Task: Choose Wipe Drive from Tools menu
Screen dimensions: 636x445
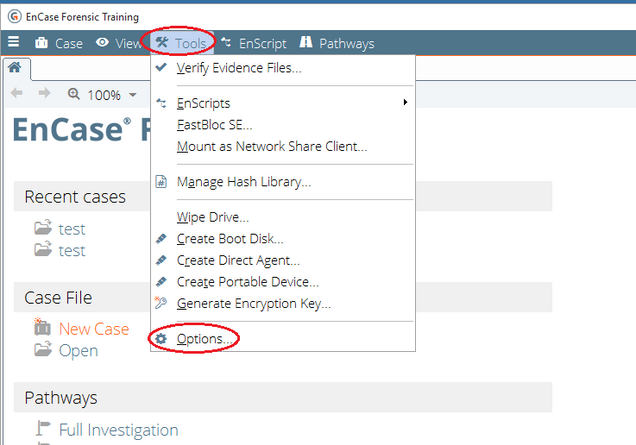Action: [212, 217]
